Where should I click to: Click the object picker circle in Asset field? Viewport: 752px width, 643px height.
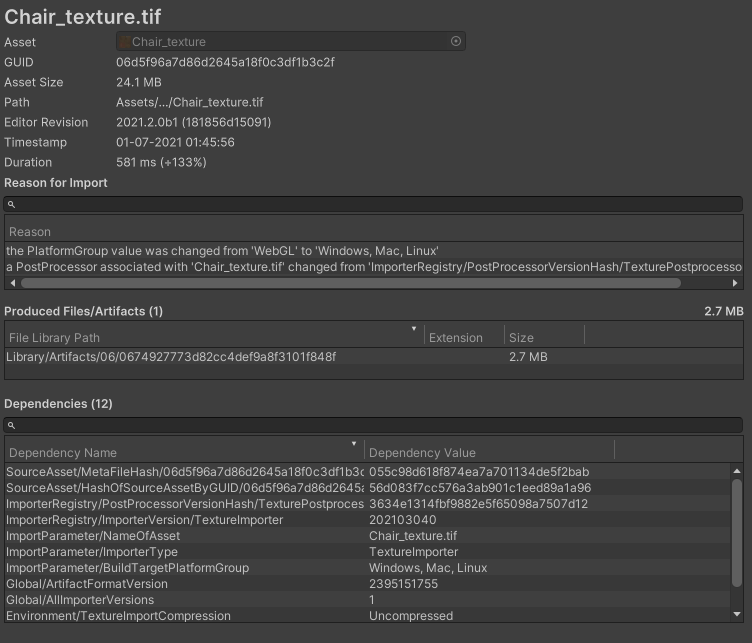pyautogui.click(x=456, y=42)
